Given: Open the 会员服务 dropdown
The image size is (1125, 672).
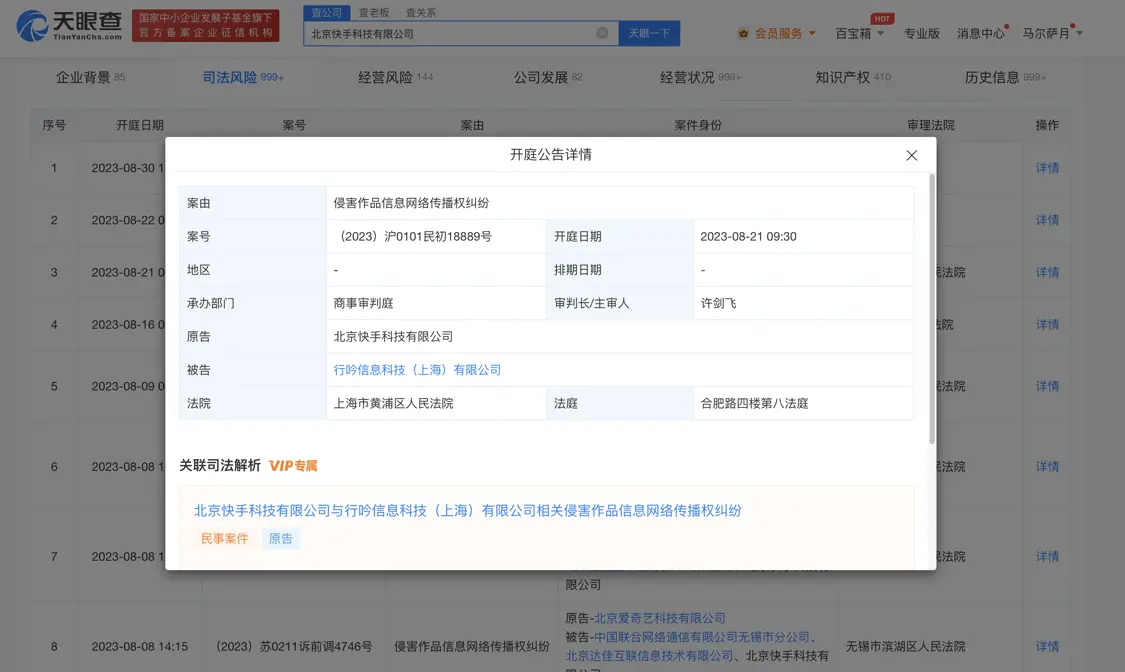Looking at the screenshot, I should (x=786, y=34).
